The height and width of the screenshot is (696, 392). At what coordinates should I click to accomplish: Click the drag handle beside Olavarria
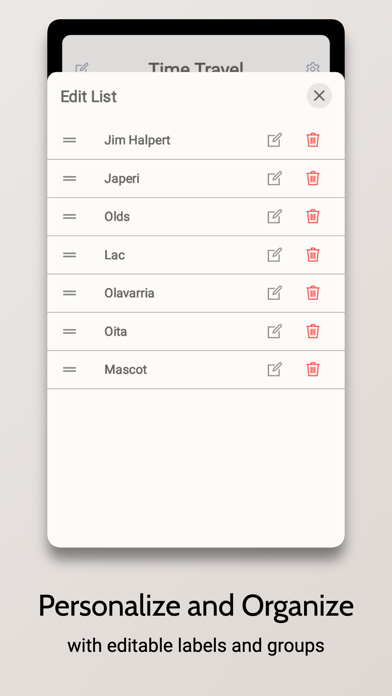(x=69, y=293)
